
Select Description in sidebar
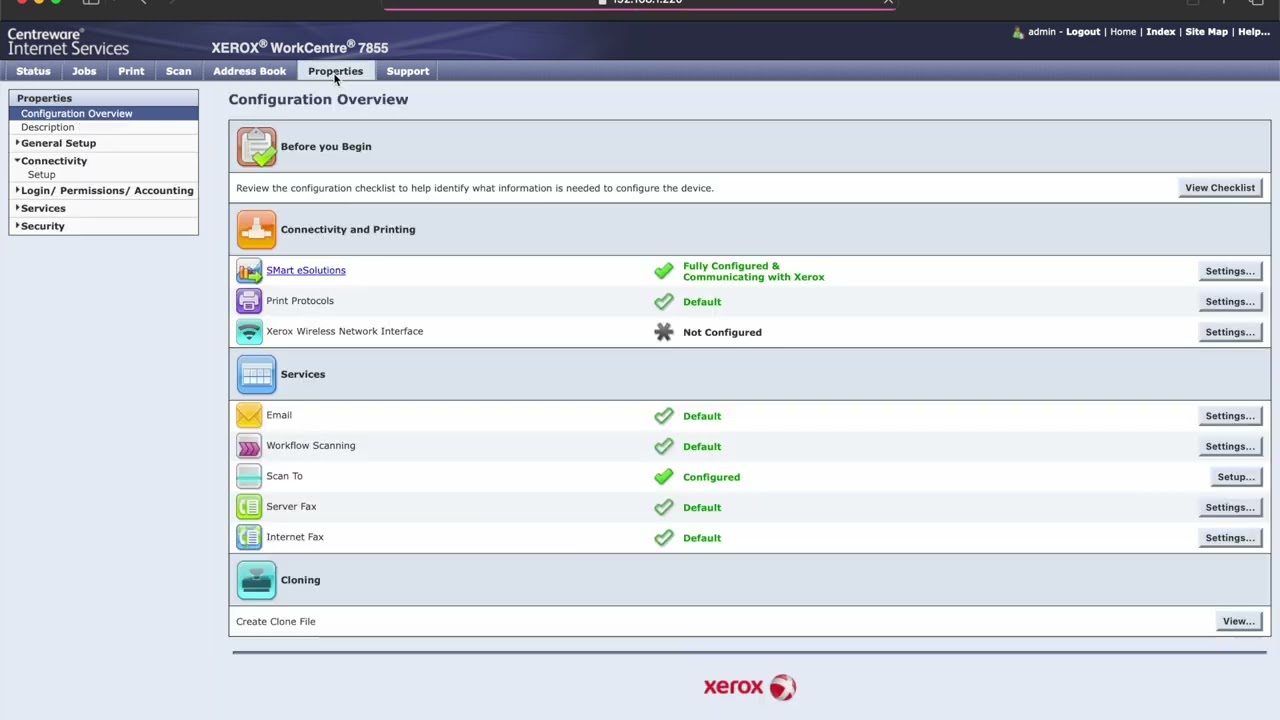click(47, 128)
